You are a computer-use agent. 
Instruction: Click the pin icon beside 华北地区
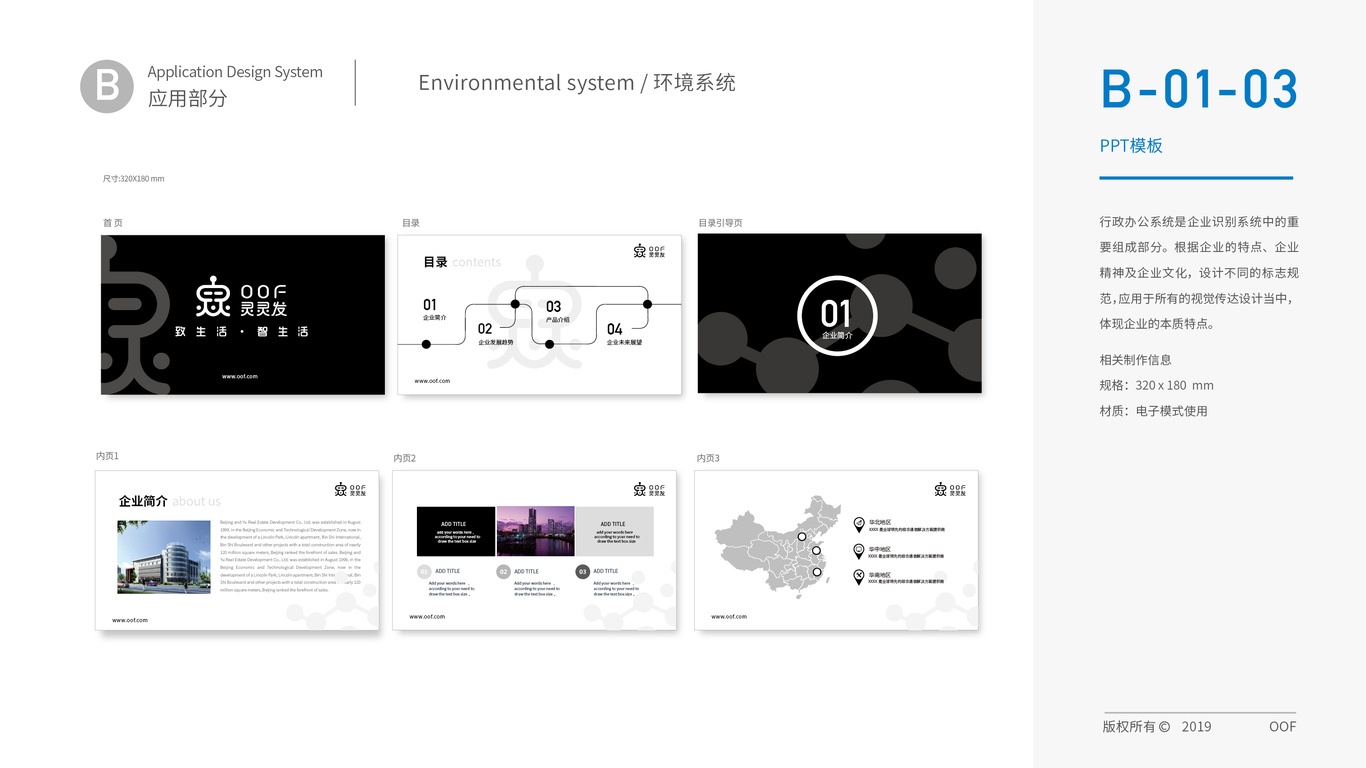click(x=859, y=524)
